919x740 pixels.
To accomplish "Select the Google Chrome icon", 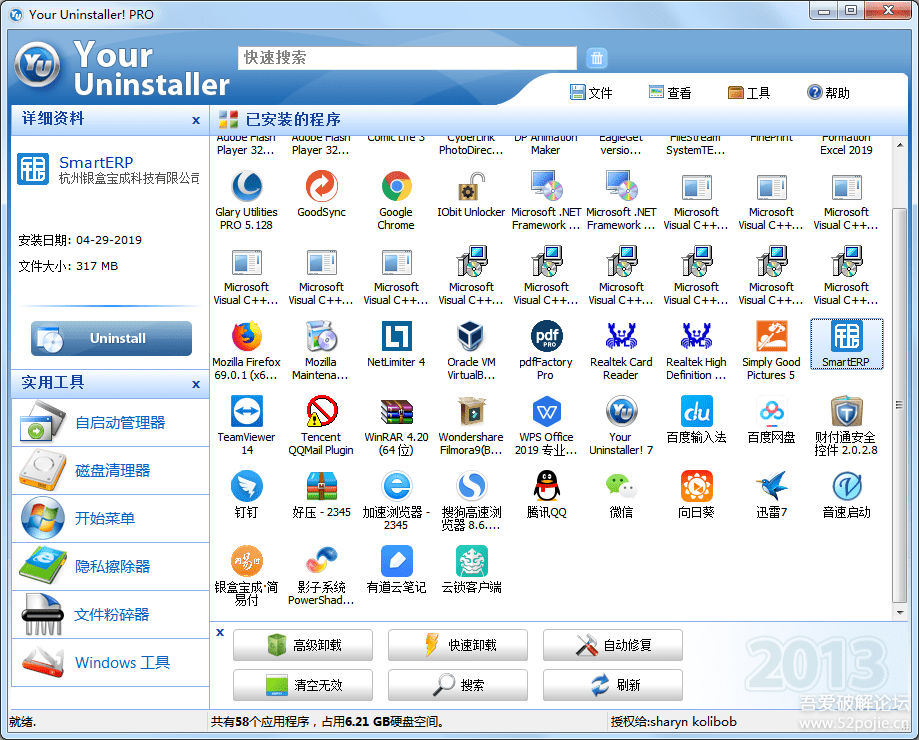I will click(396, 187).
